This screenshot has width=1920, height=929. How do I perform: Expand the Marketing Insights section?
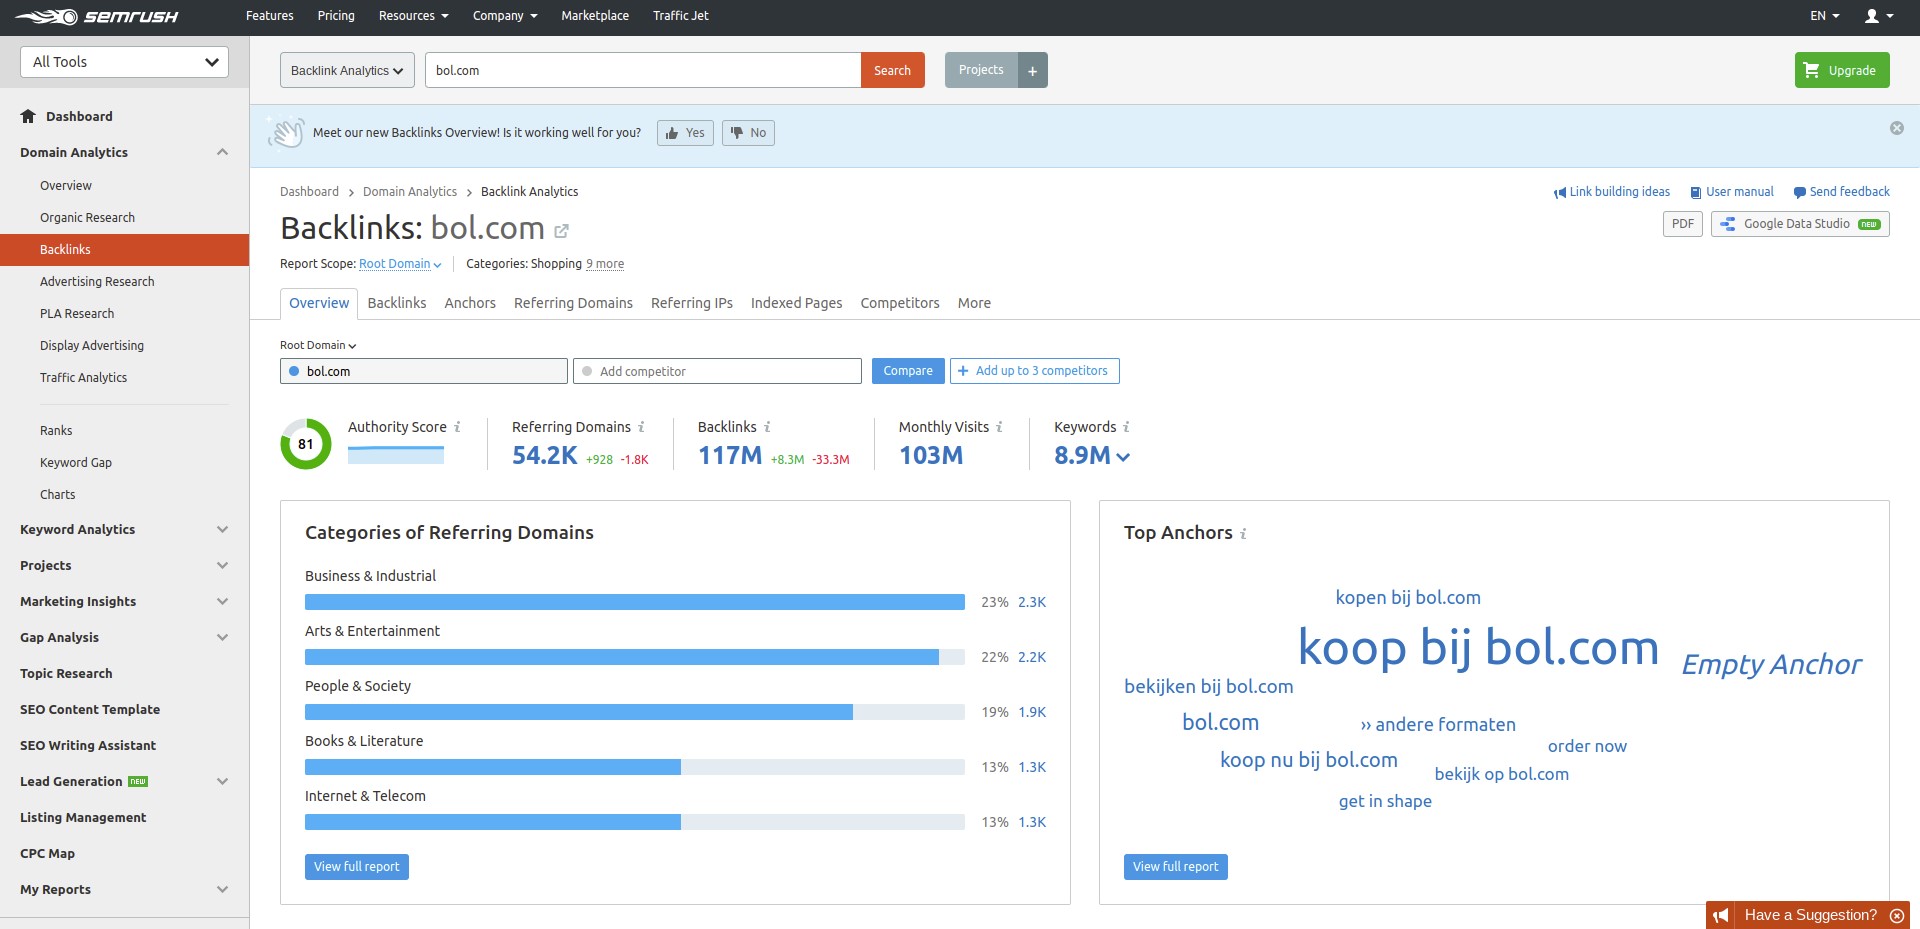click(x=222, y=601)
